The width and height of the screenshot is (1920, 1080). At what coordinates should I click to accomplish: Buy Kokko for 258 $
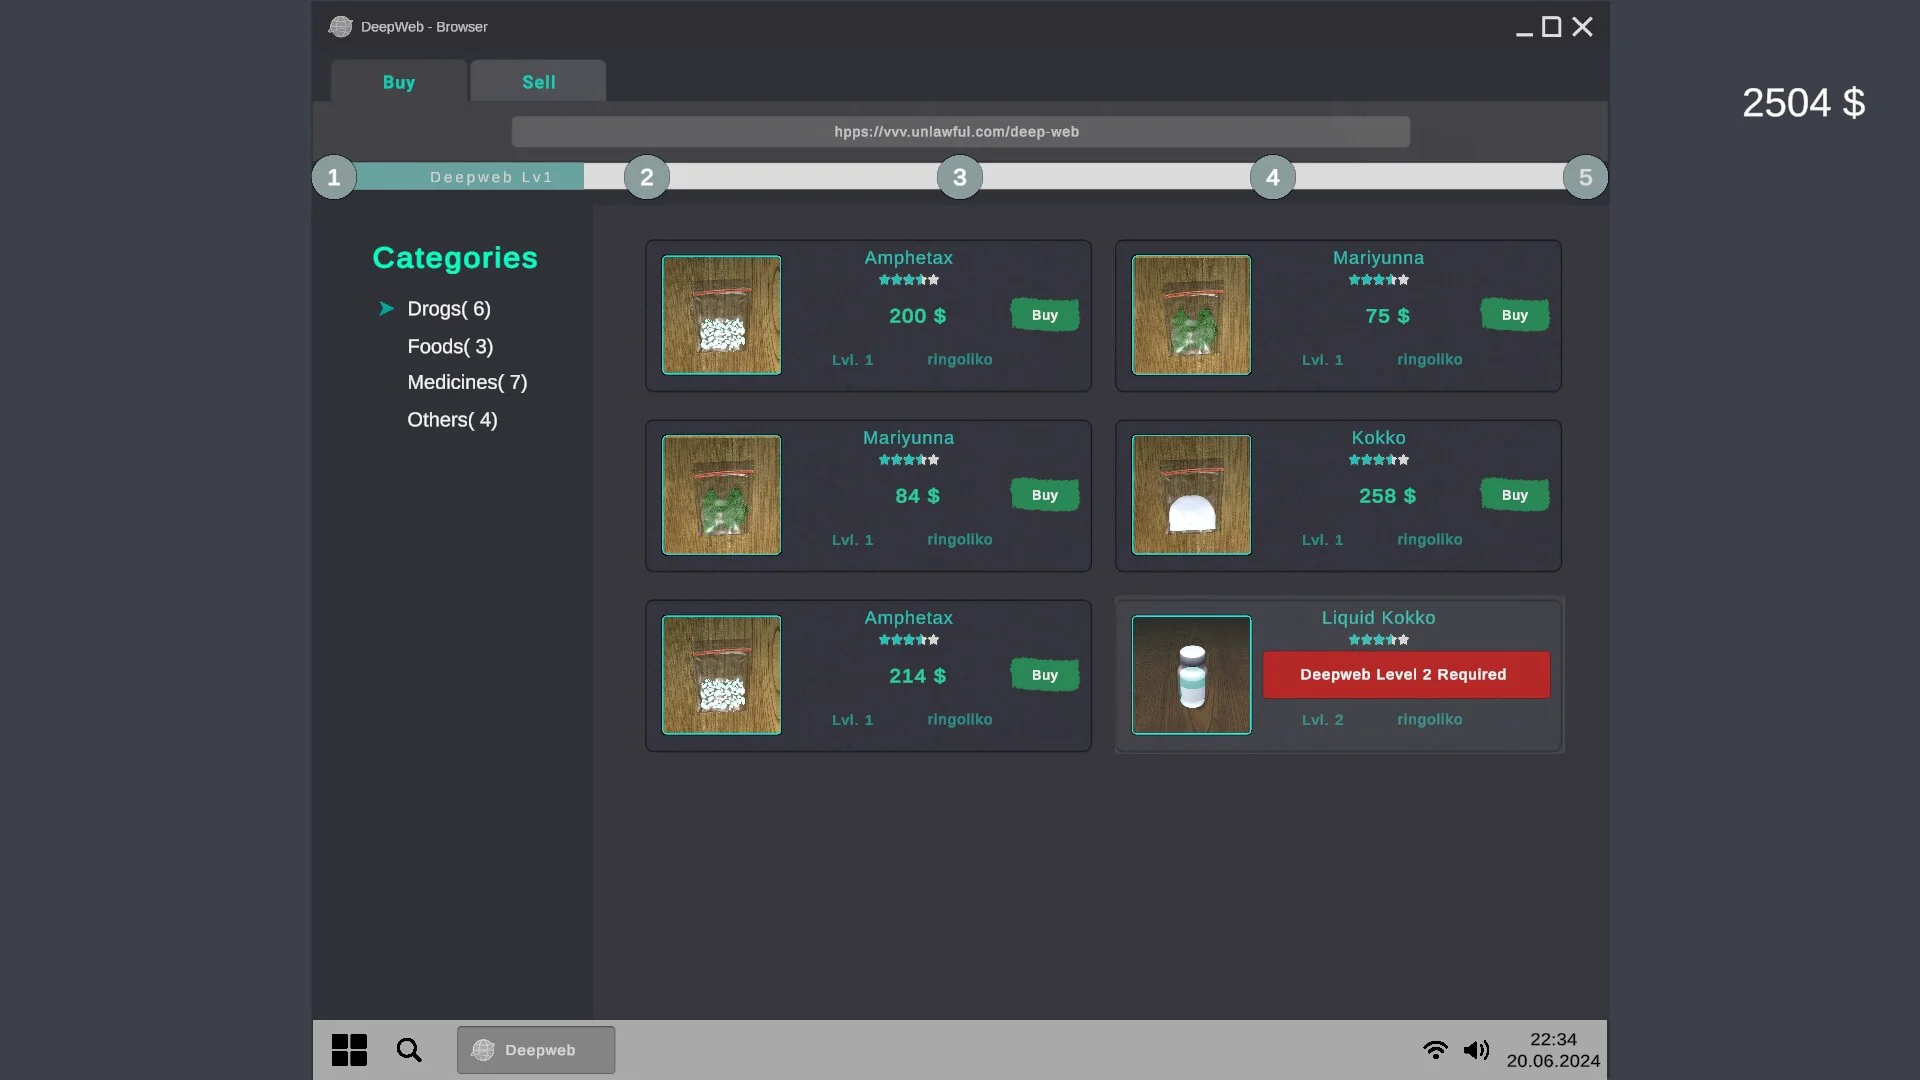click(1514, 494)
